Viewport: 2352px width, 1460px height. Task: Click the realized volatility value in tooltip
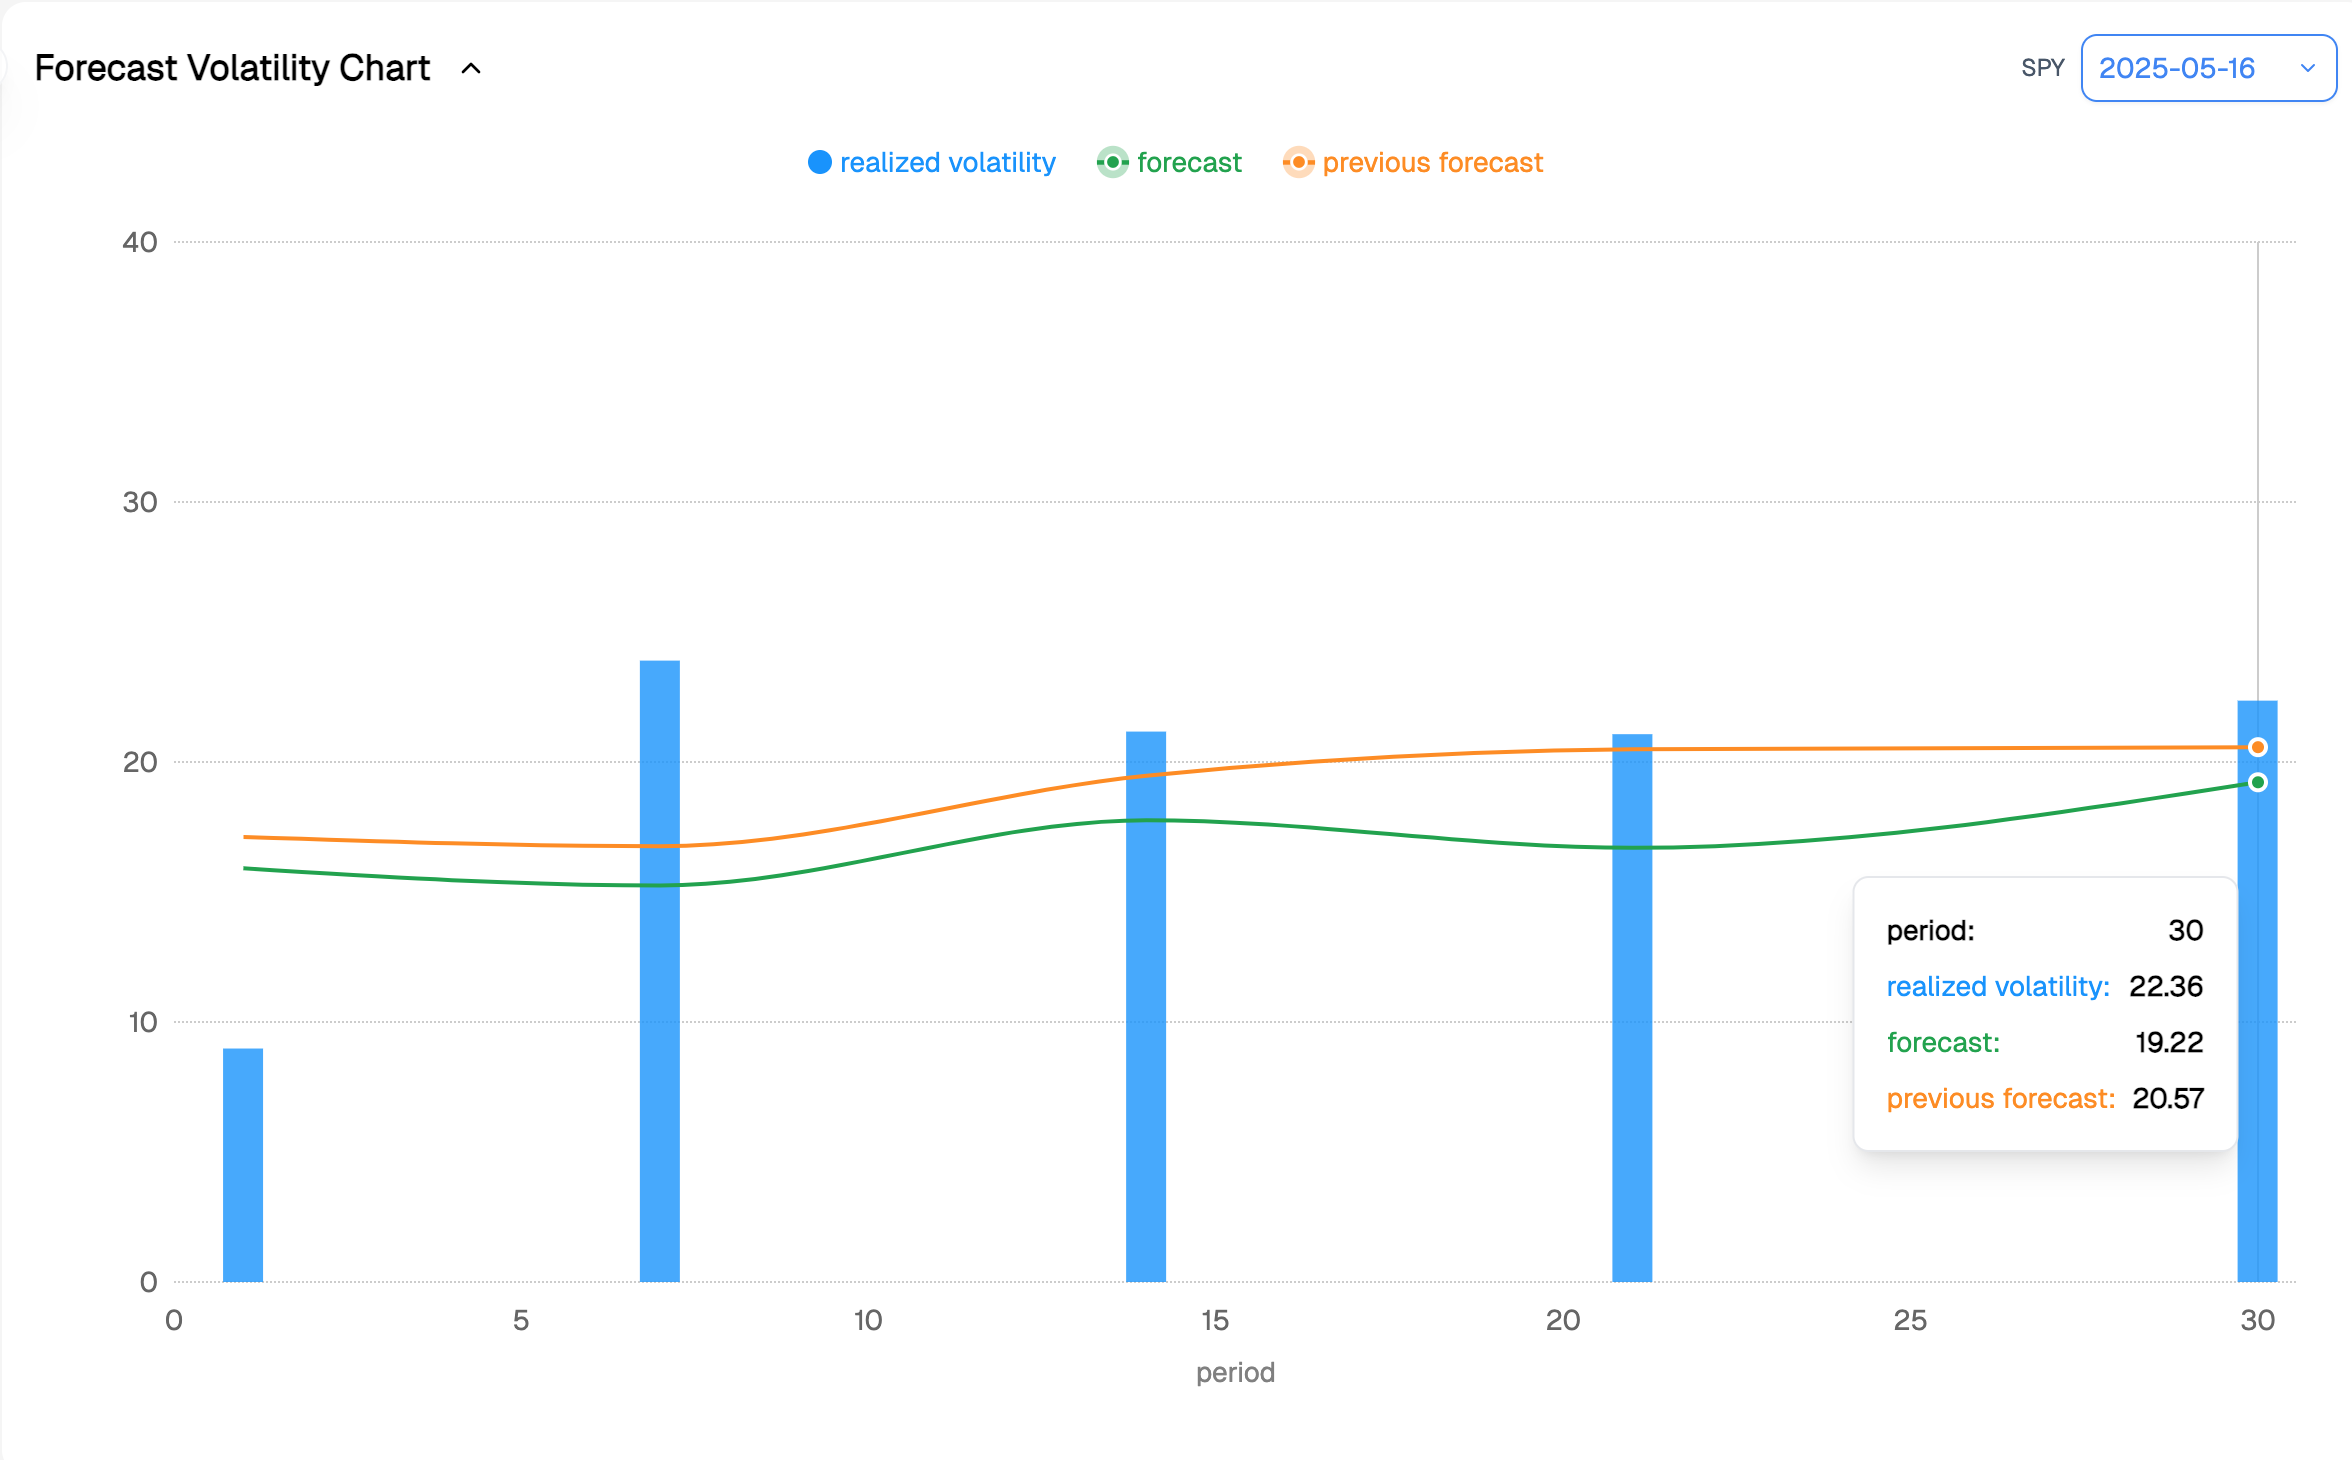coord(2165,986)
